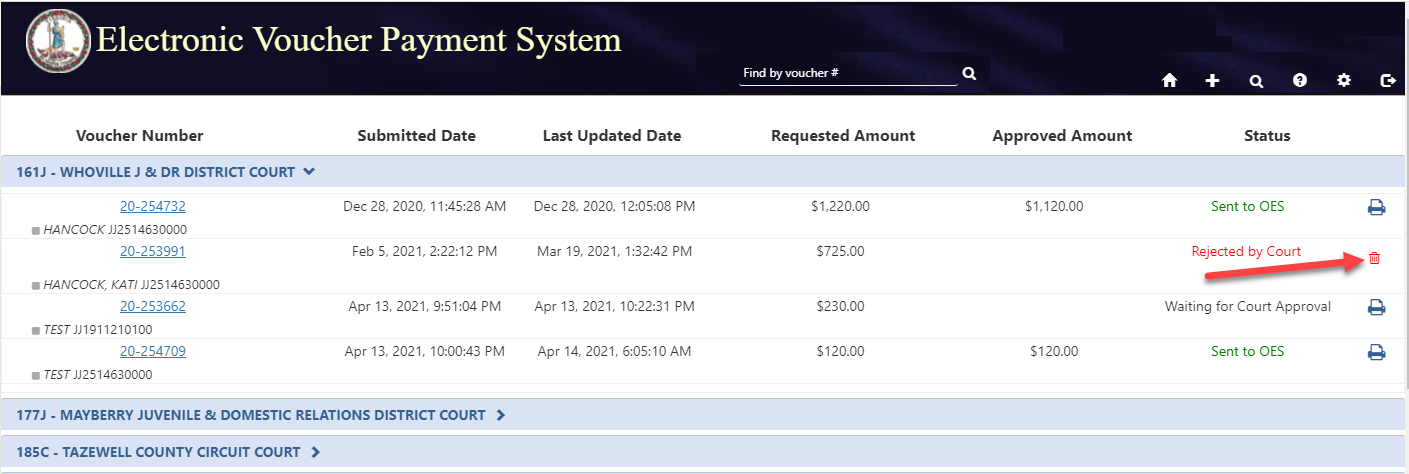Click the Home icon in header
Viewport: 1409px width, 474px height.
pos(1169,81)
